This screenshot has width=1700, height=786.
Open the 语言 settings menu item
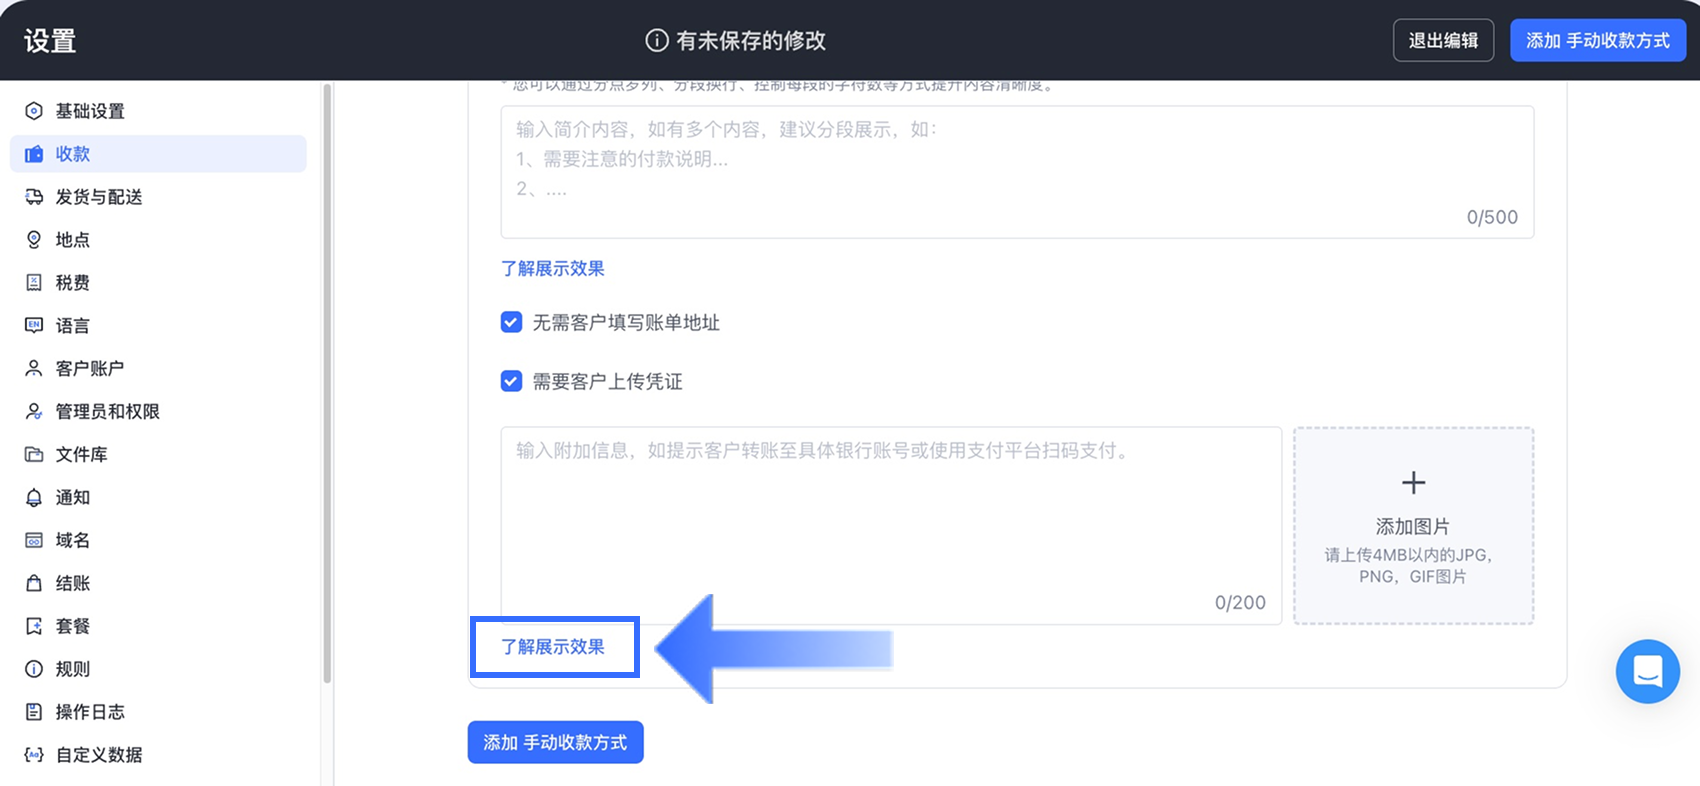click(x=72, y=326)
